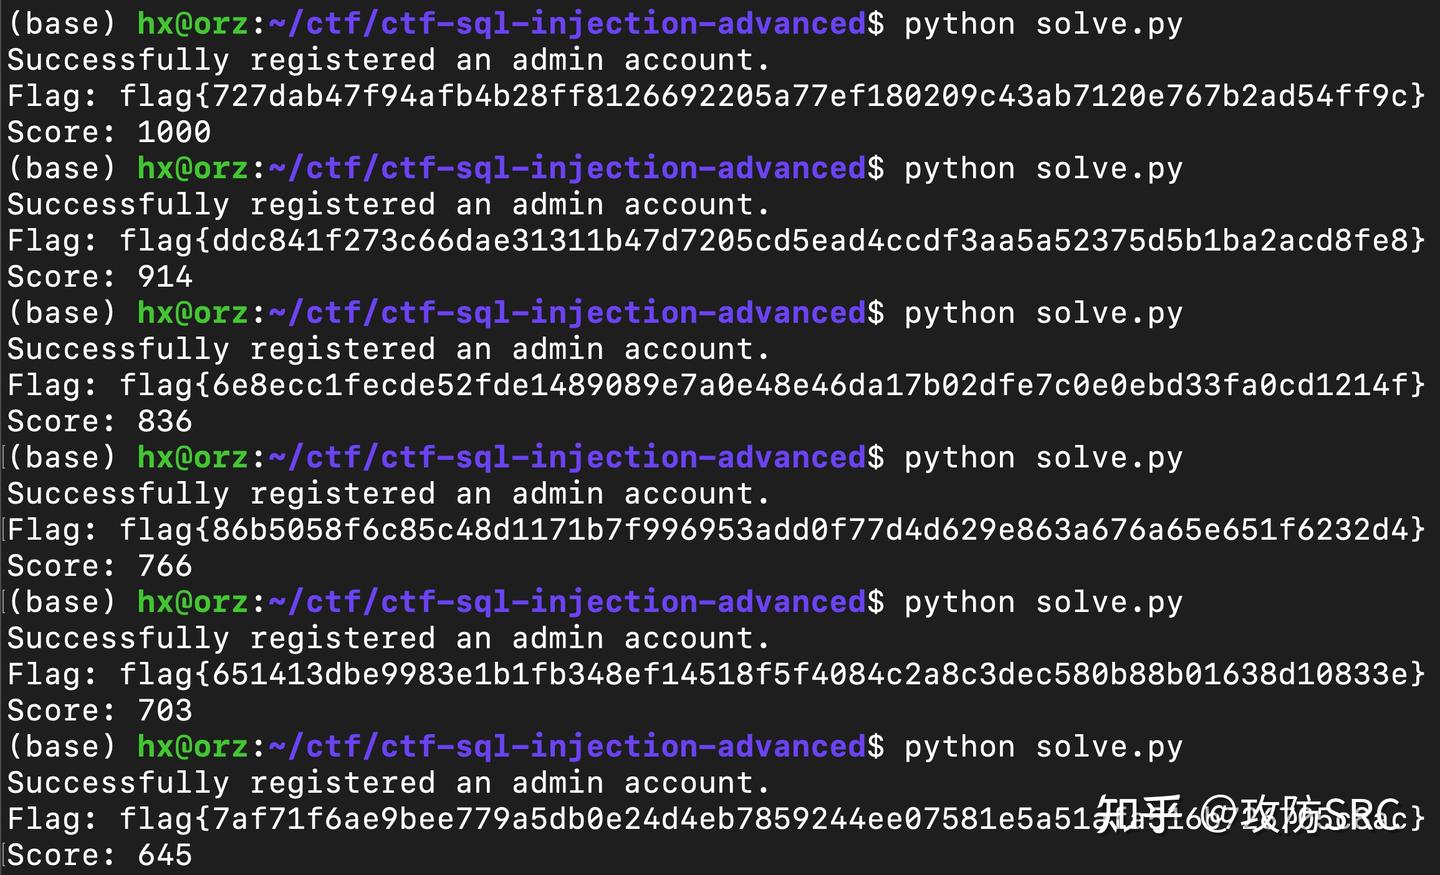Click the first 'Successfully registered an admin account' line
The width and height of the screenshot is (1440, 875).
388,60
